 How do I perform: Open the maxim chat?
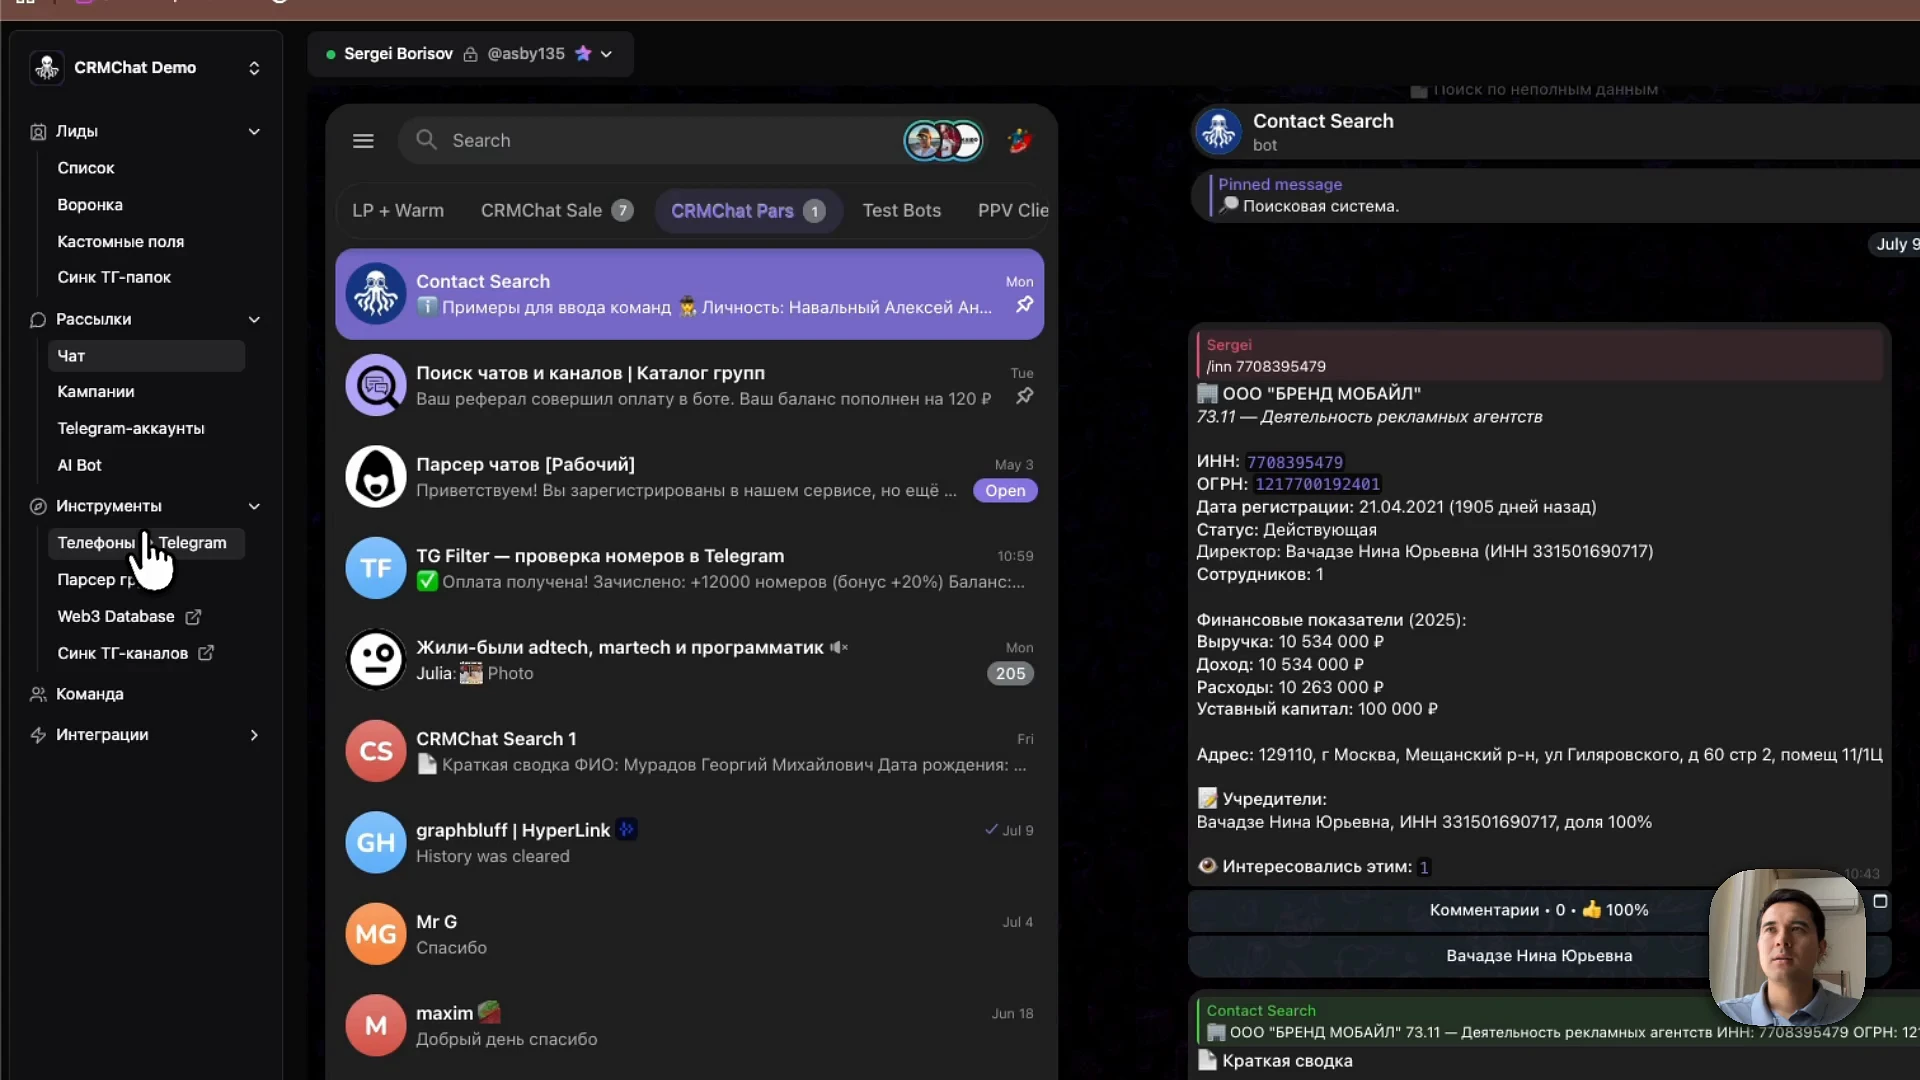tap(690, 1026)
